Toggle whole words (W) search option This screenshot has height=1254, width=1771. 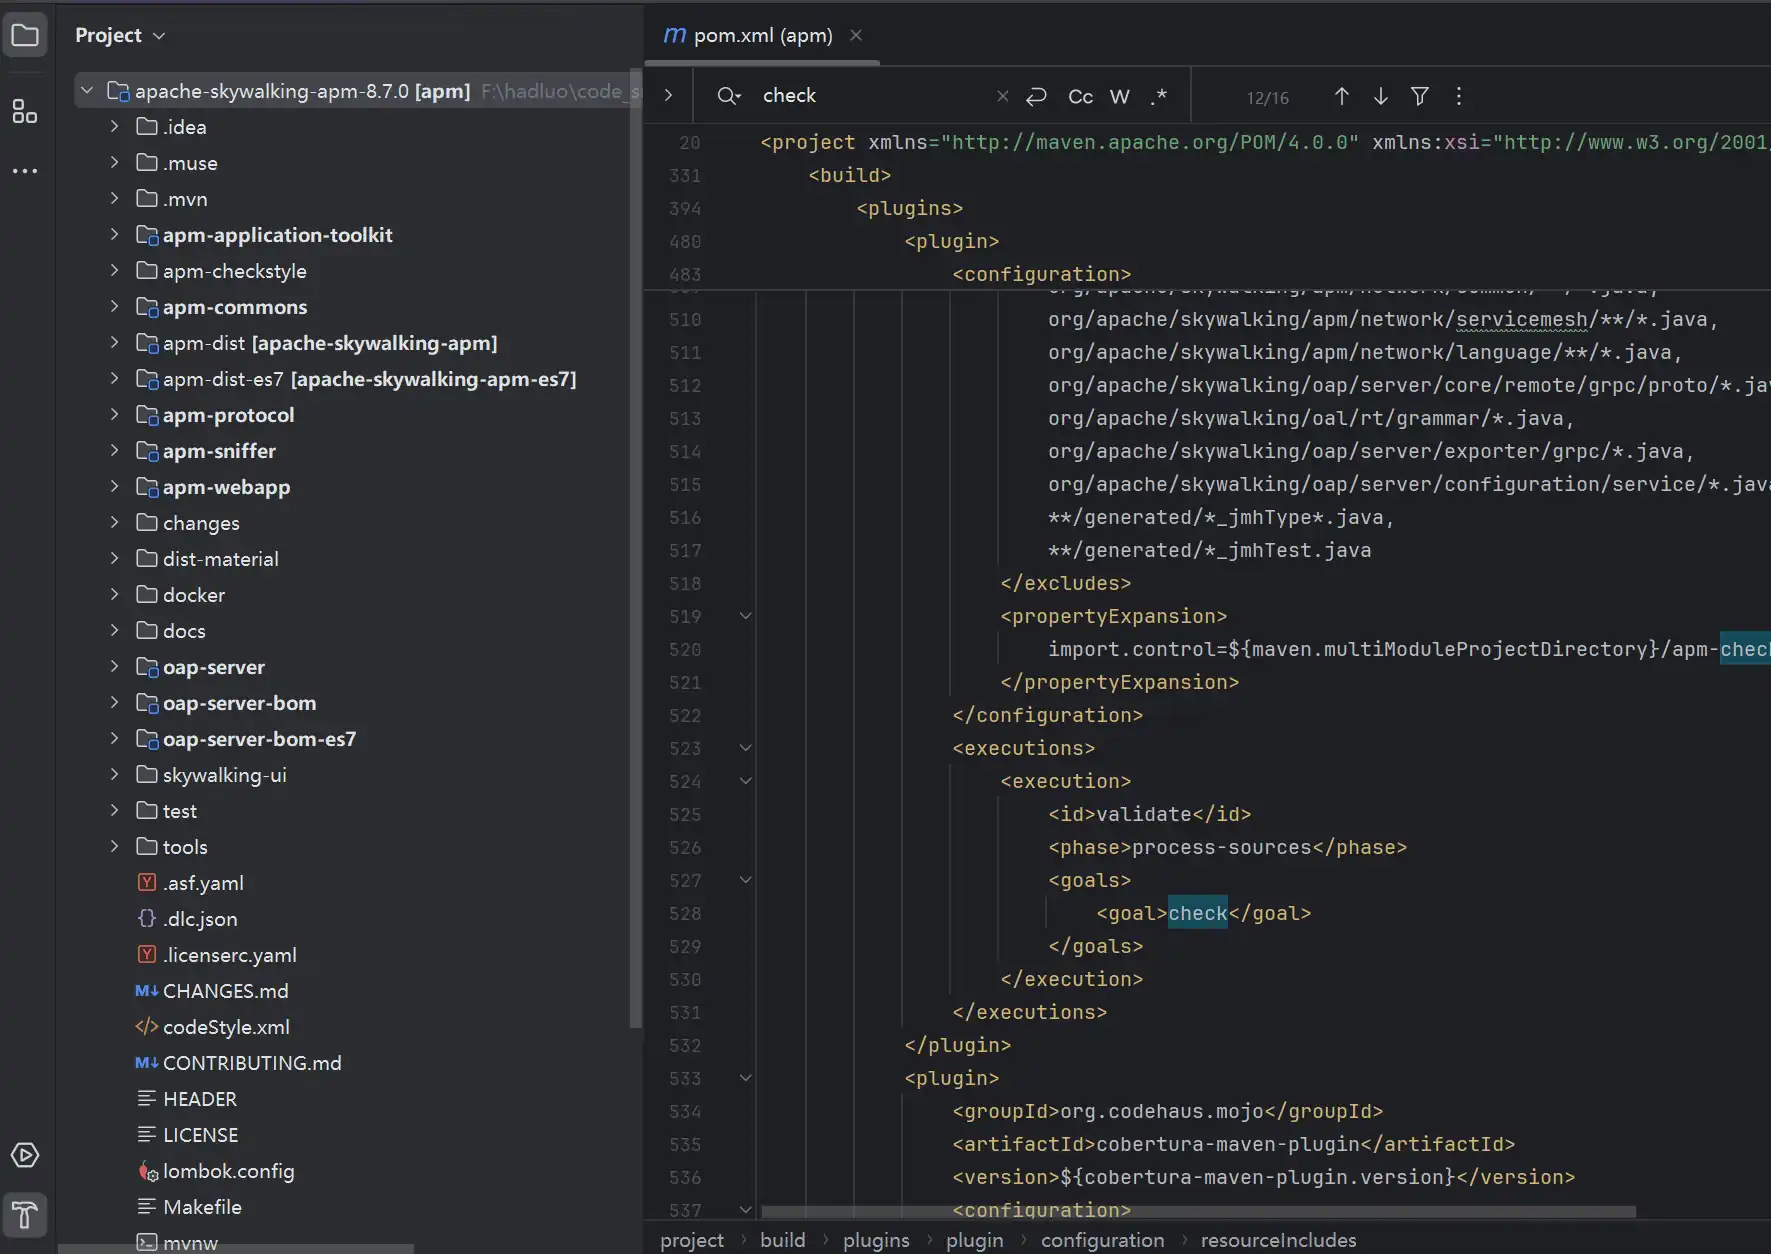(x=1120, y=96)
